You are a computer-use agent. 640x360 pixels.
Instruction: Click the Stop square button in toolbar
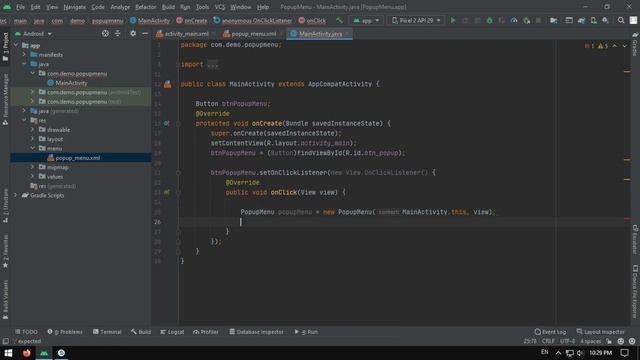[x=538, y=20]
